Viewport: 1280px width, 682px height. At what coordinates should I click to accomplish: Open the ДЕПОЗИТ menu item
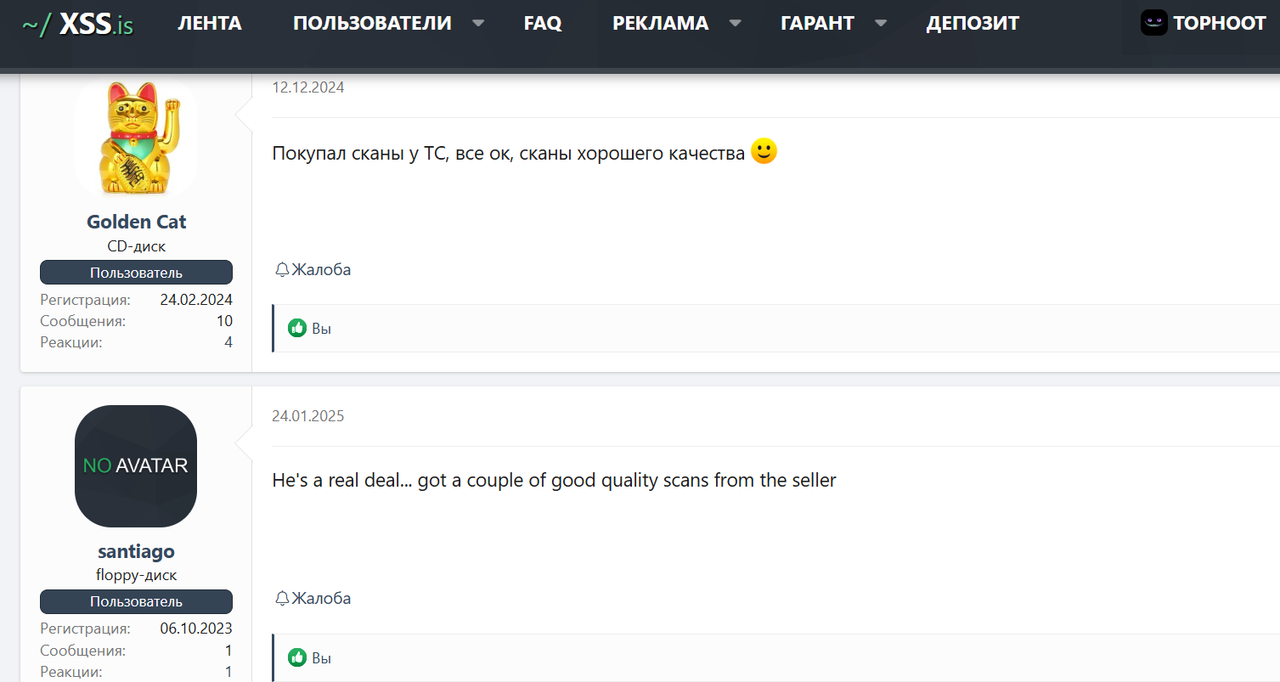tap(972, 23)
